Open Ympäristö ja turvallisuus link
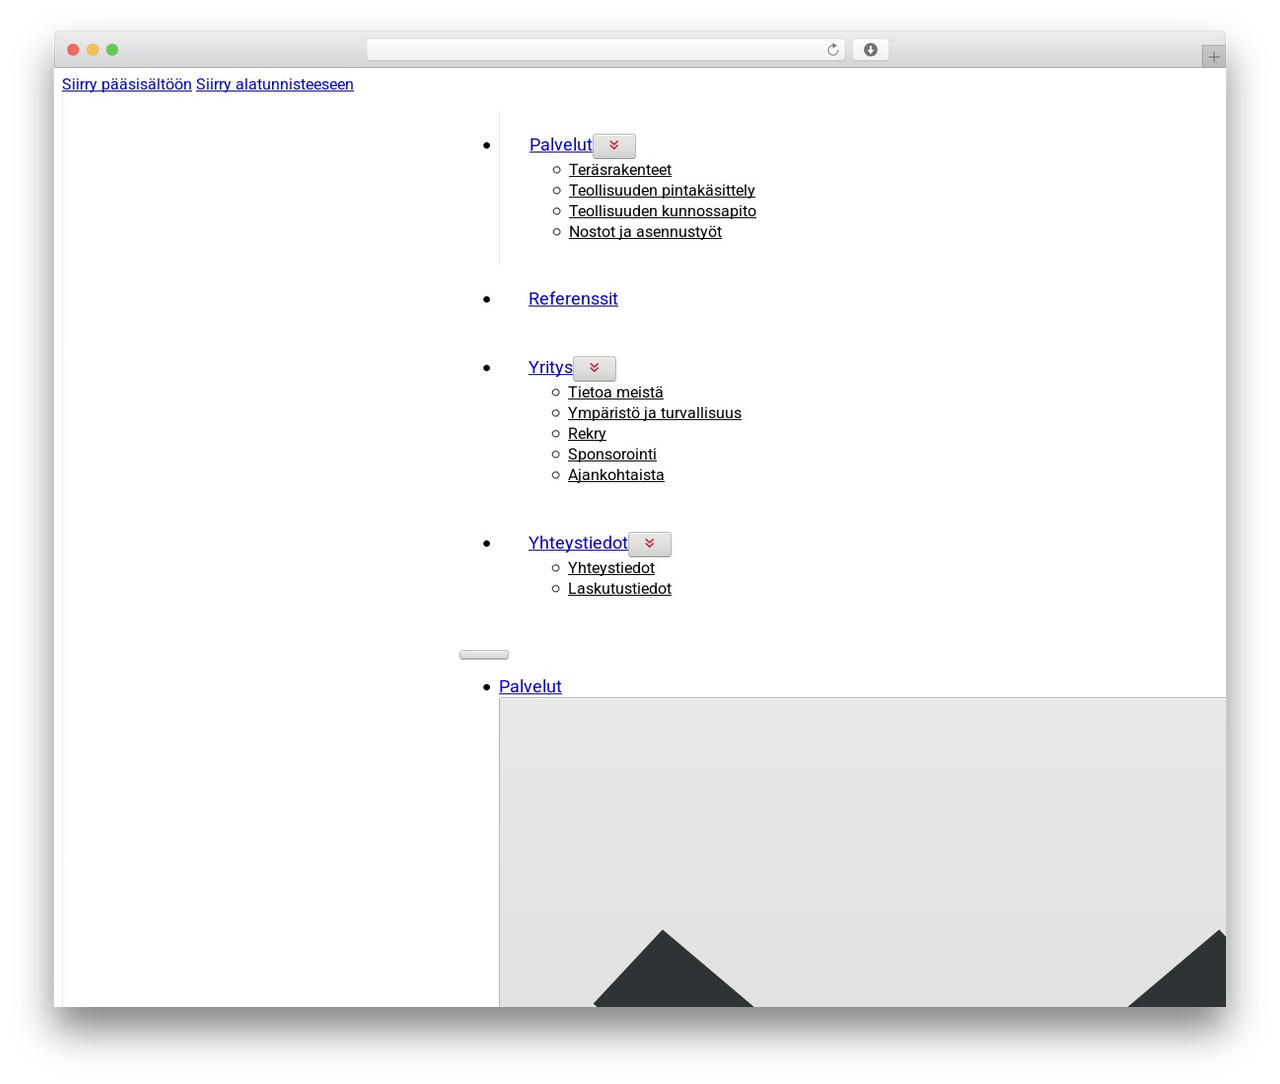Image resolution: width=1280 pixels, height=1084 pixels. pos(655,413)
